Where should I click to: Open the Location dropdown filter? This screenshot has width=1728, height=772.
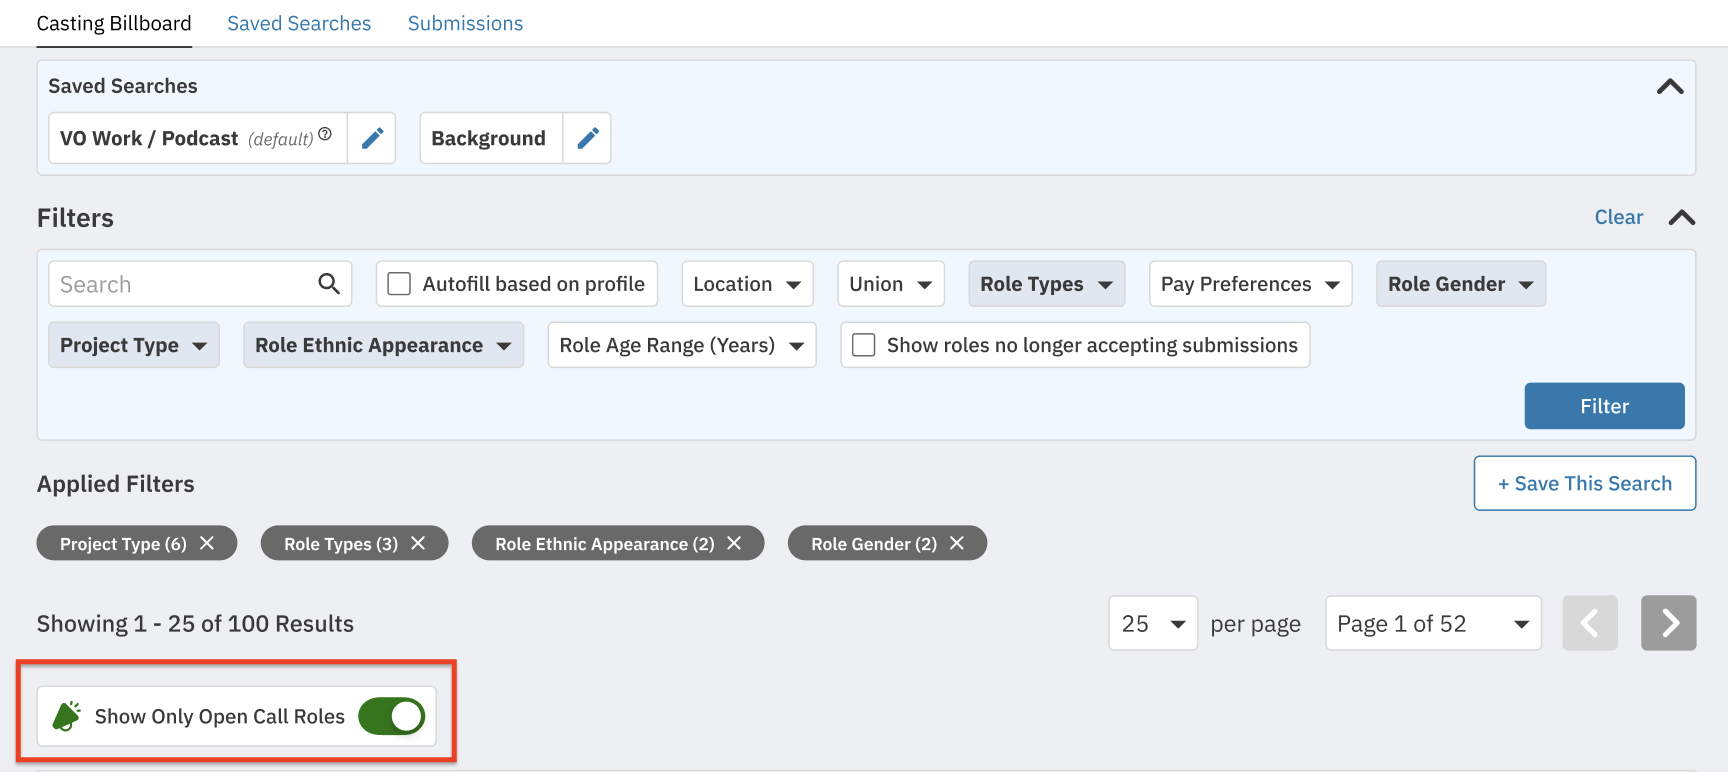(x=747, y=284)
